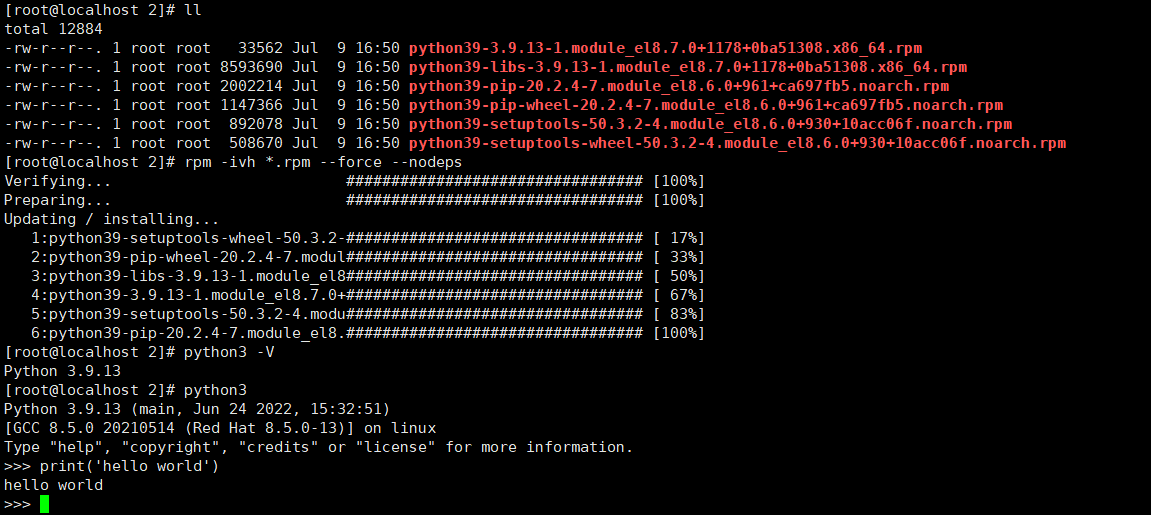
Task: Click the 'total 12884' line
Action: (x=54, y=29)
